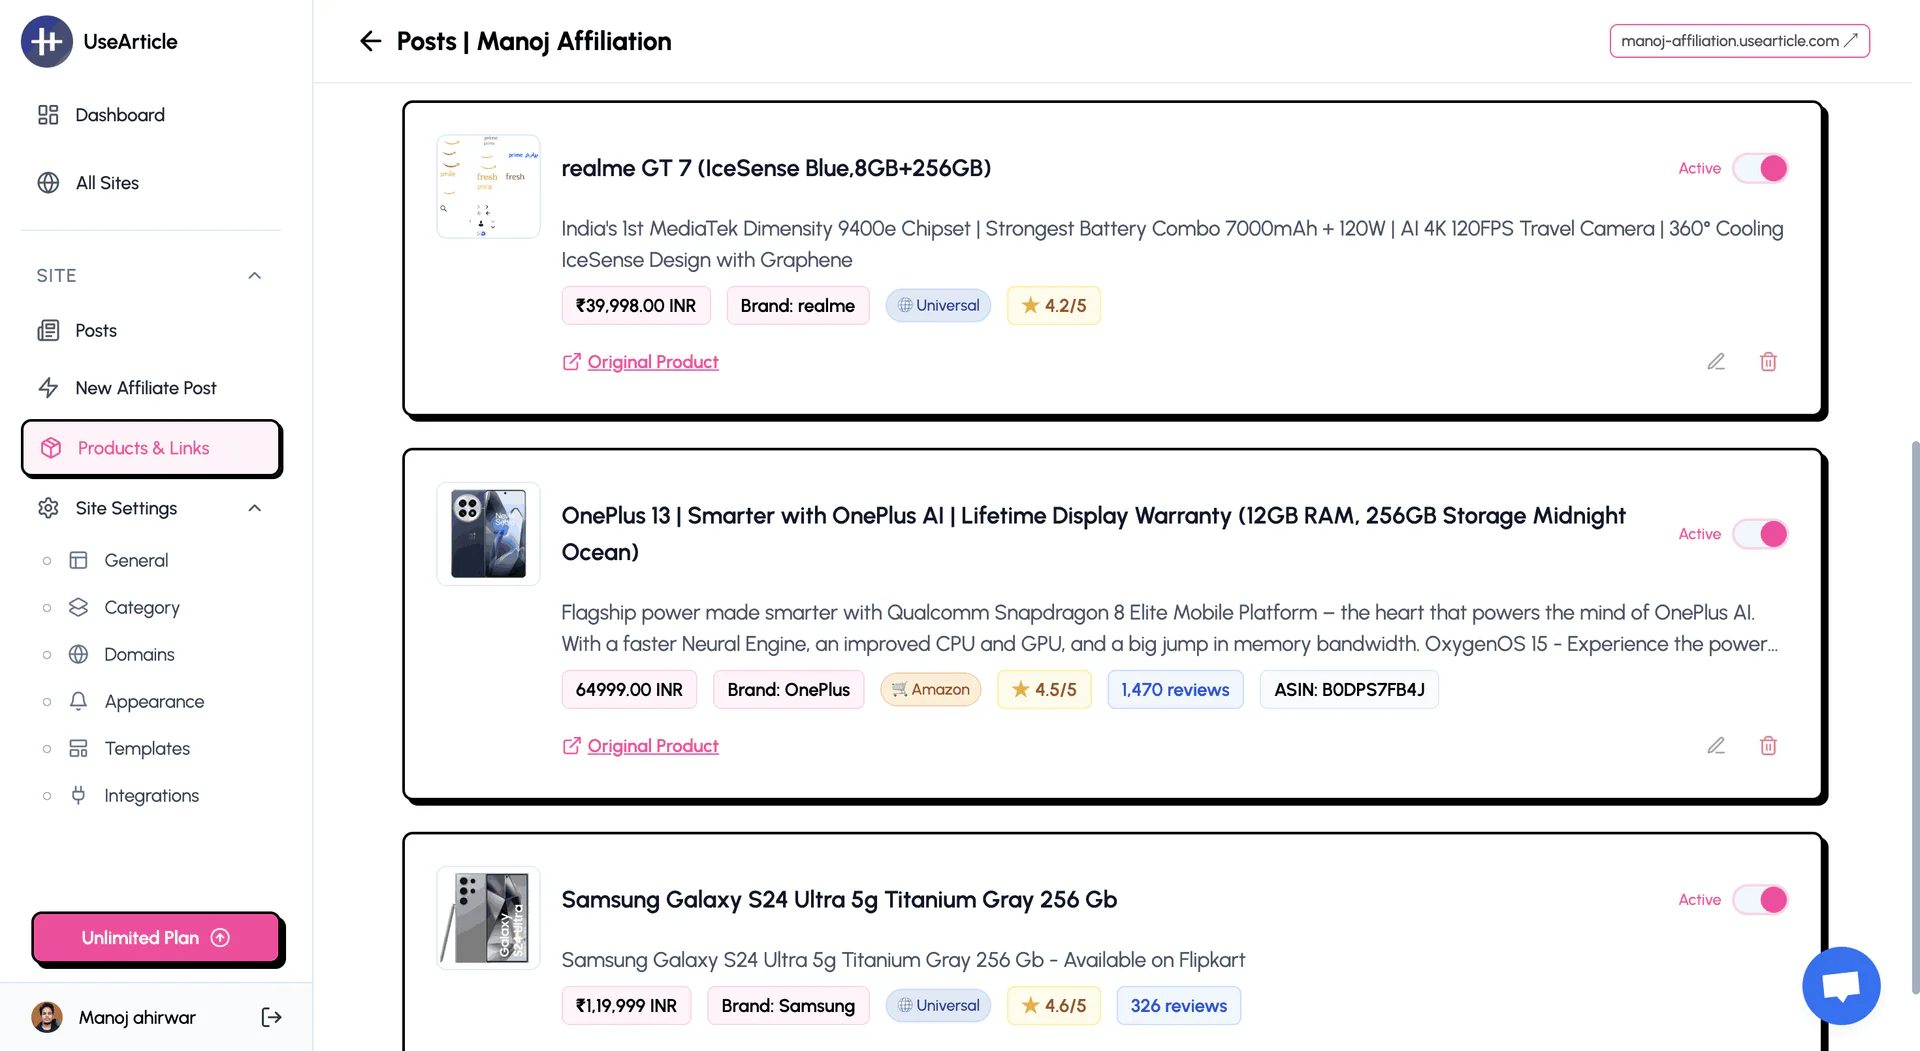Collapse the Site Settings section

tap(253, 508)
